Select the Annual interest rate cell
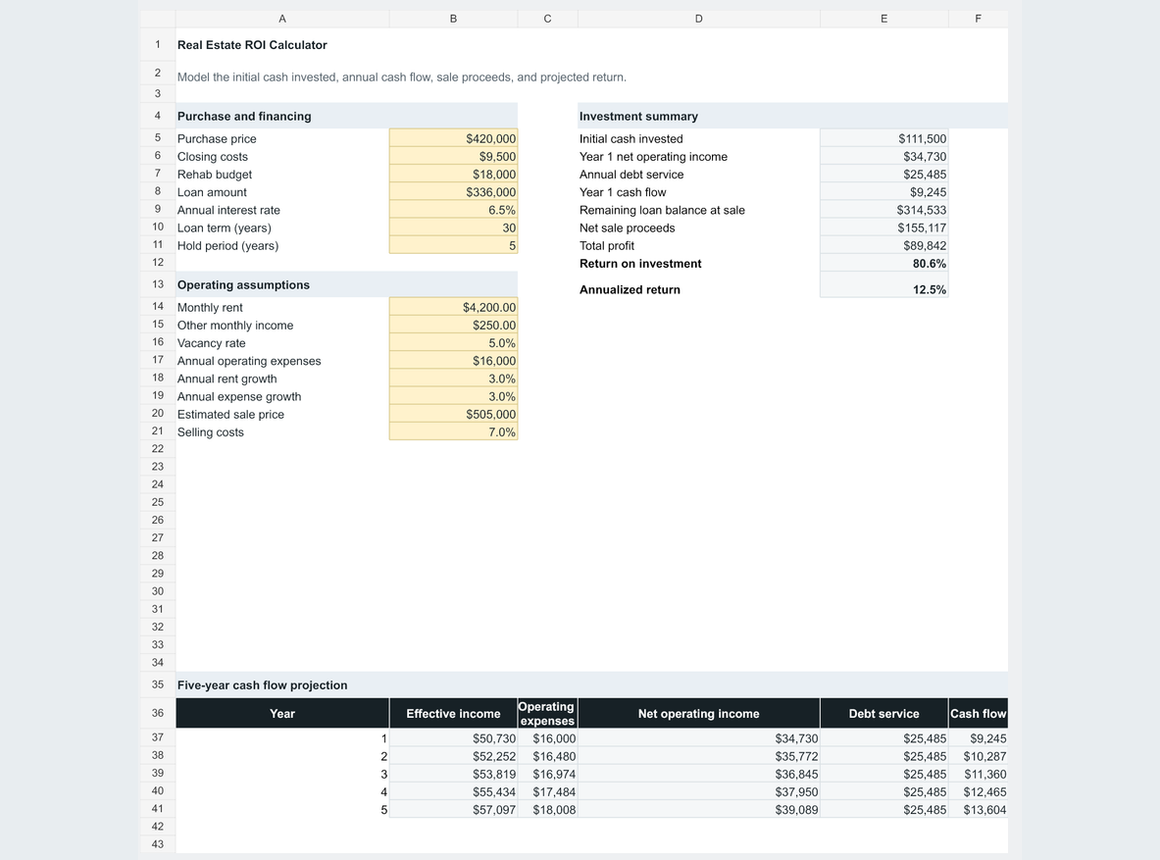This screenshot has height=860, width=1160. click(x=453, y=209)
